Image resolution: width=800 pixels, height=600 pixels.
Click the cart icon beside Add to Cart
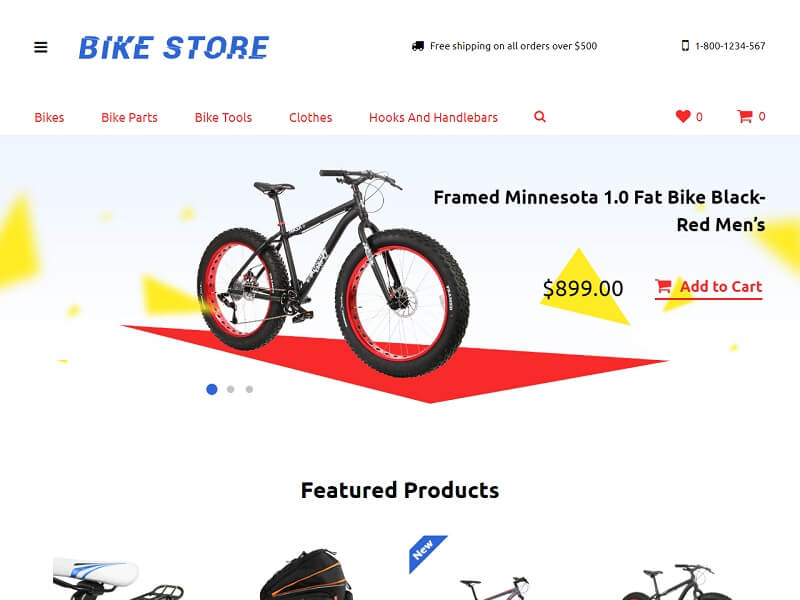(x=663, y=286)
